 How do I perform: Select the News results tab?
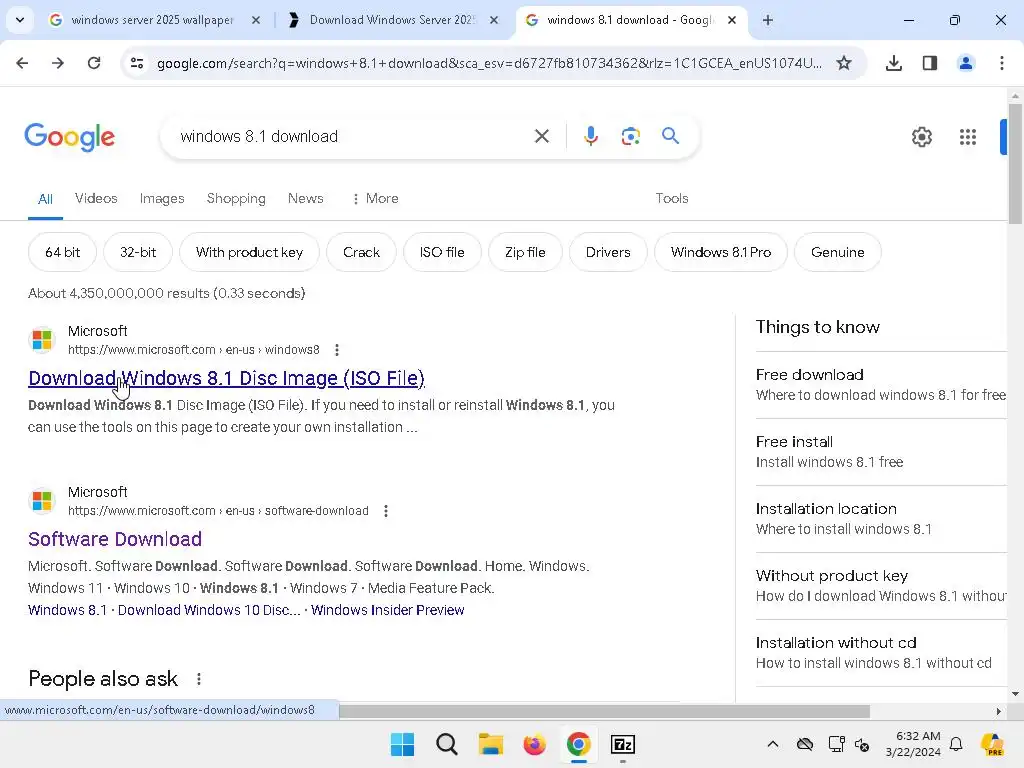[306, 198]
